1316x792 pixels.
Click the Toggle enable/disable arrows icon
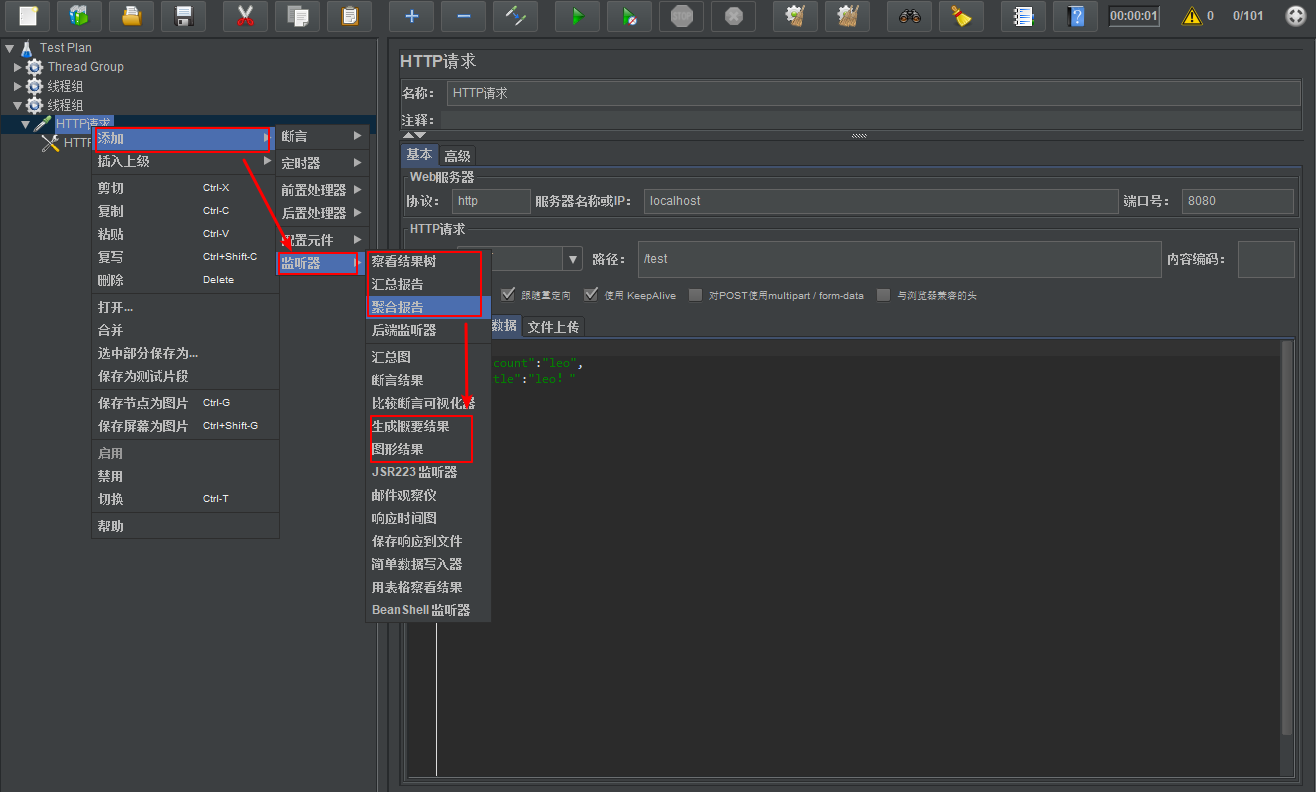point(515,16)
